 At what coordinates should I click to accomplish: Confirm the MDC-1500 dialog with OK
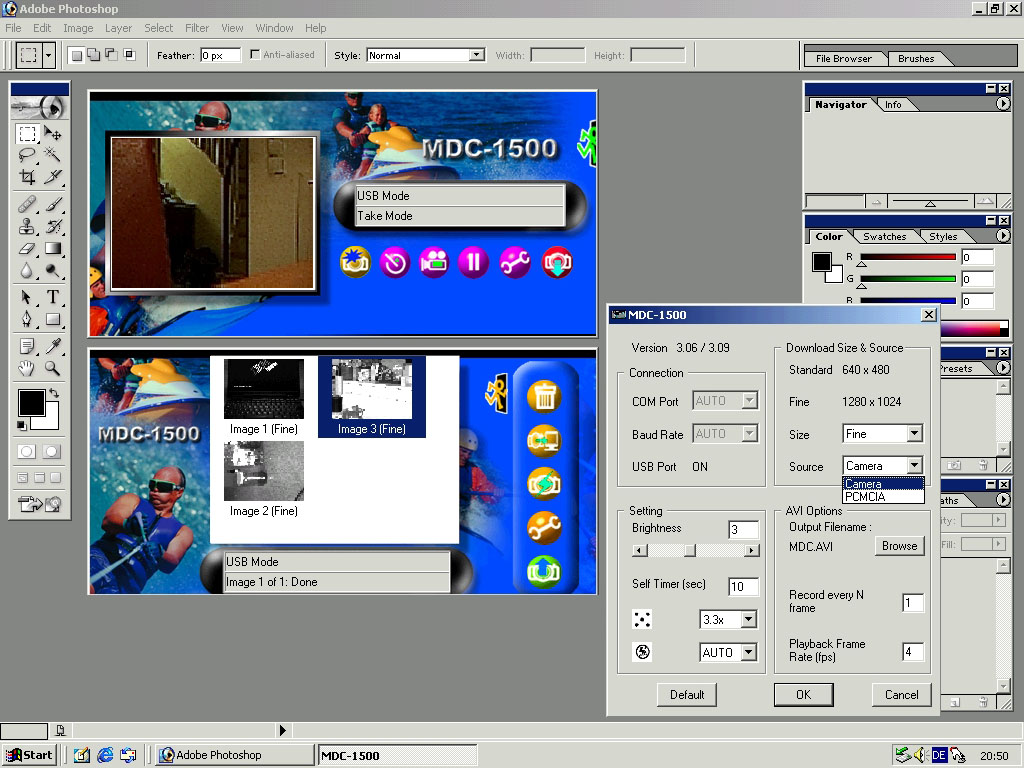pyautogui.click(x=804, y=695)
